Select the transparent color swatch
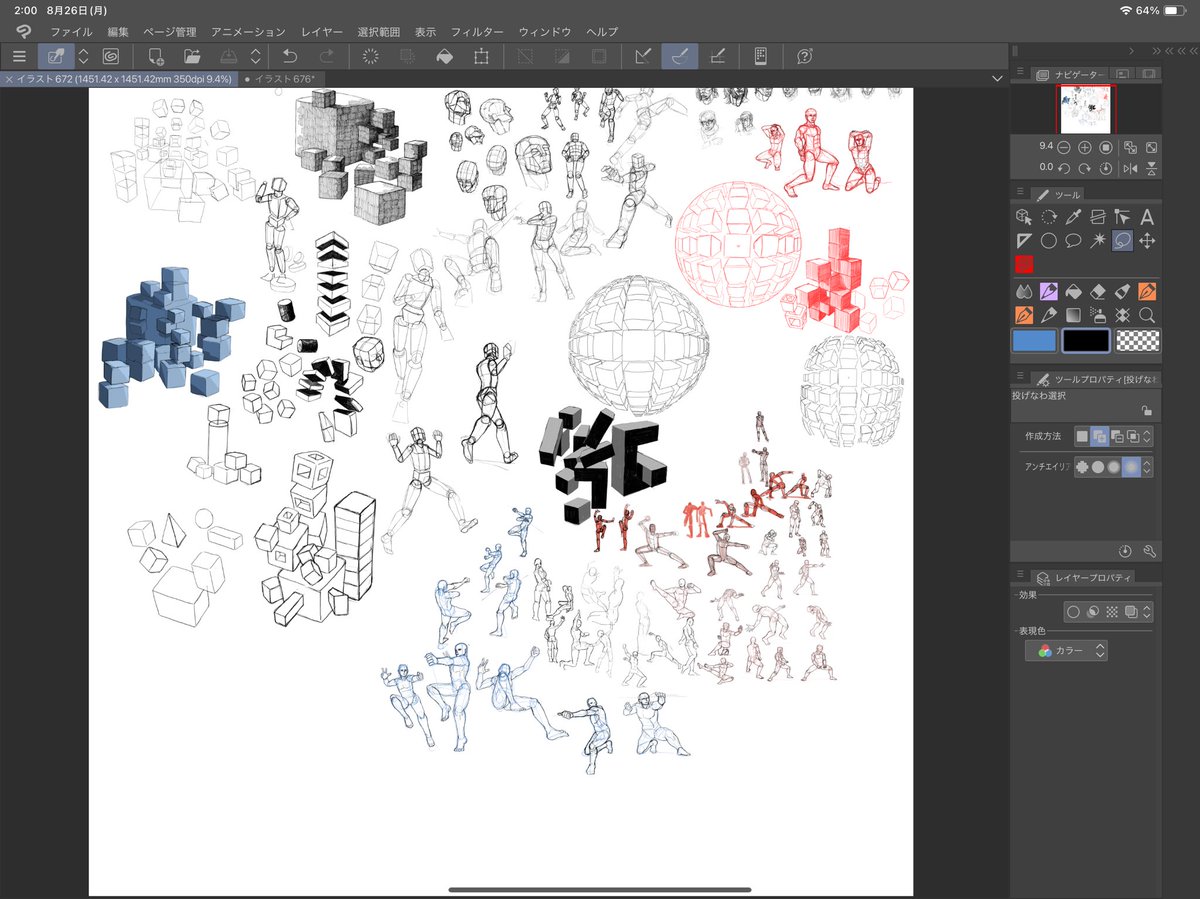Screen dimensions: 1200x899 1137,341
